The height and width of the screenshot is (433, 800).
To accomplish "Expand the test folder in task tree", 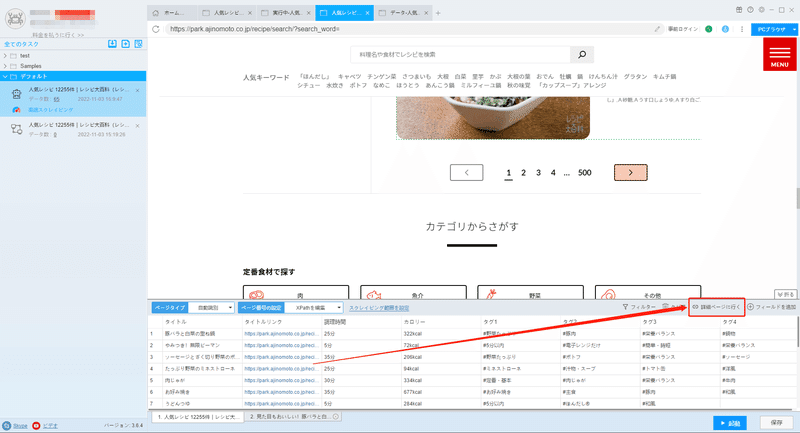I will [x=5, y=56].
